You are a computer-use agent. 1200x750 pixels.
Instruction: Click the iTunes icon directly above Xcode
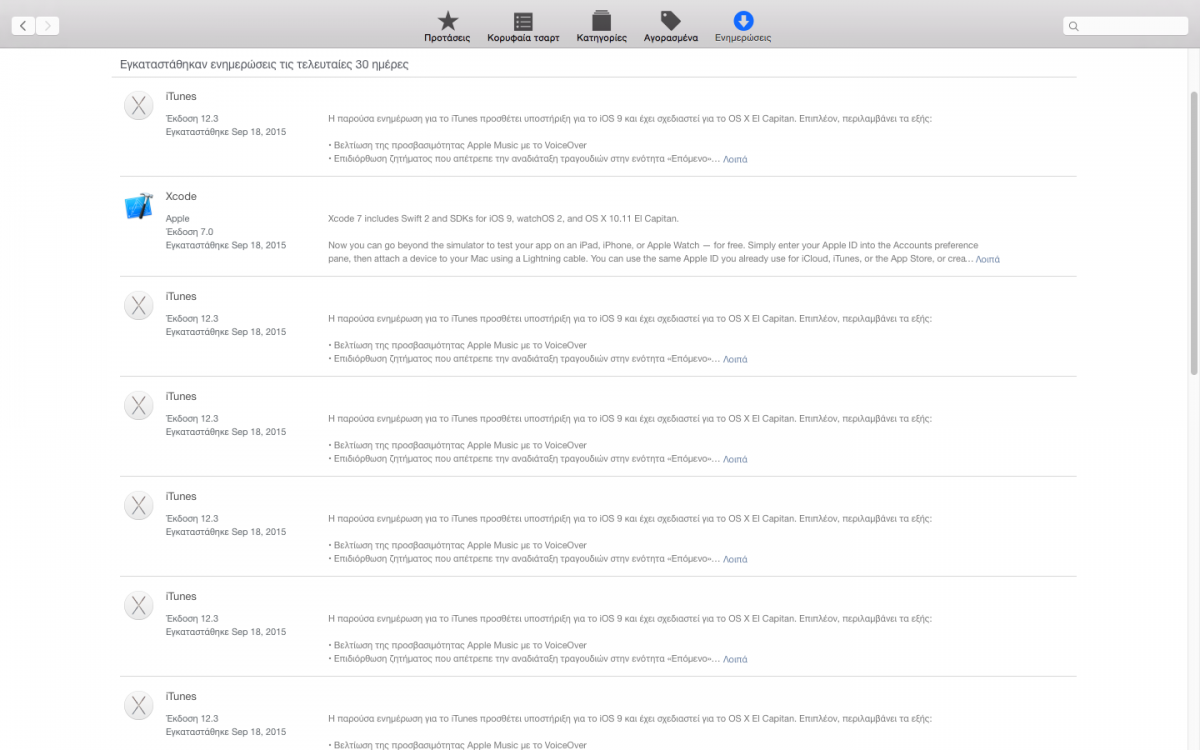click(x=138, y=106)
